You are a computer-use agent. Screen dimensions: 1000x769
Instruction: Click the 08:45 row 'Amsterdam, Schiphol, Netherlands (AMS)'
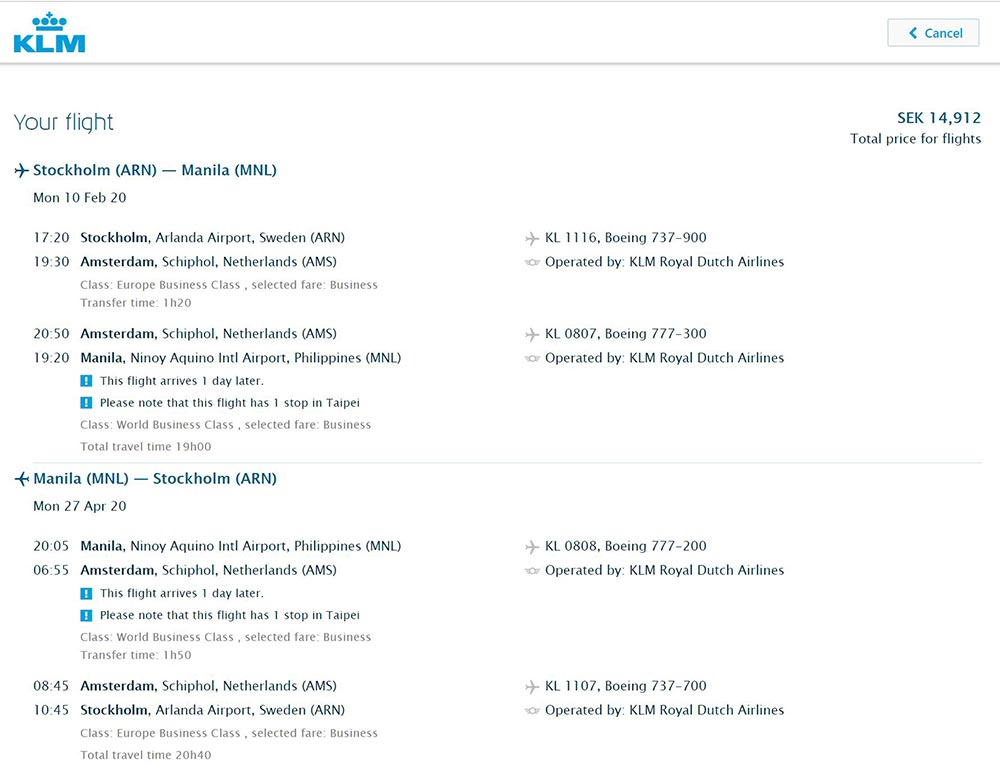click(x=209, y=686)
